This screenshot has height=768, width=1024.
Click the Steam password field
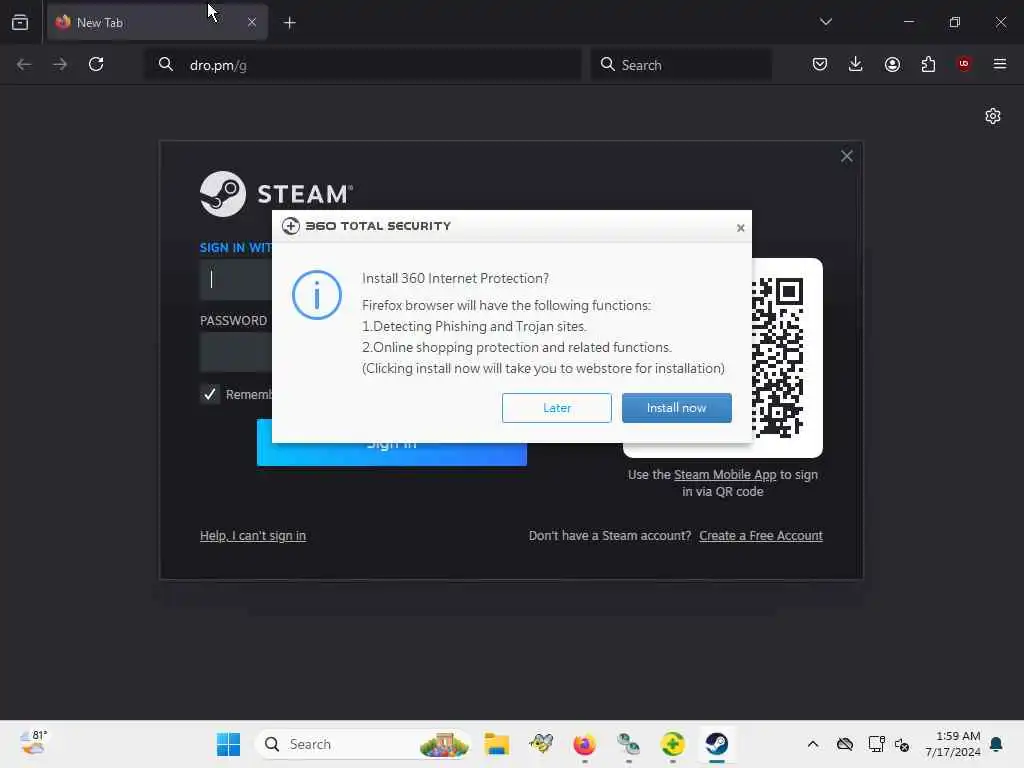tap(236, 352)
